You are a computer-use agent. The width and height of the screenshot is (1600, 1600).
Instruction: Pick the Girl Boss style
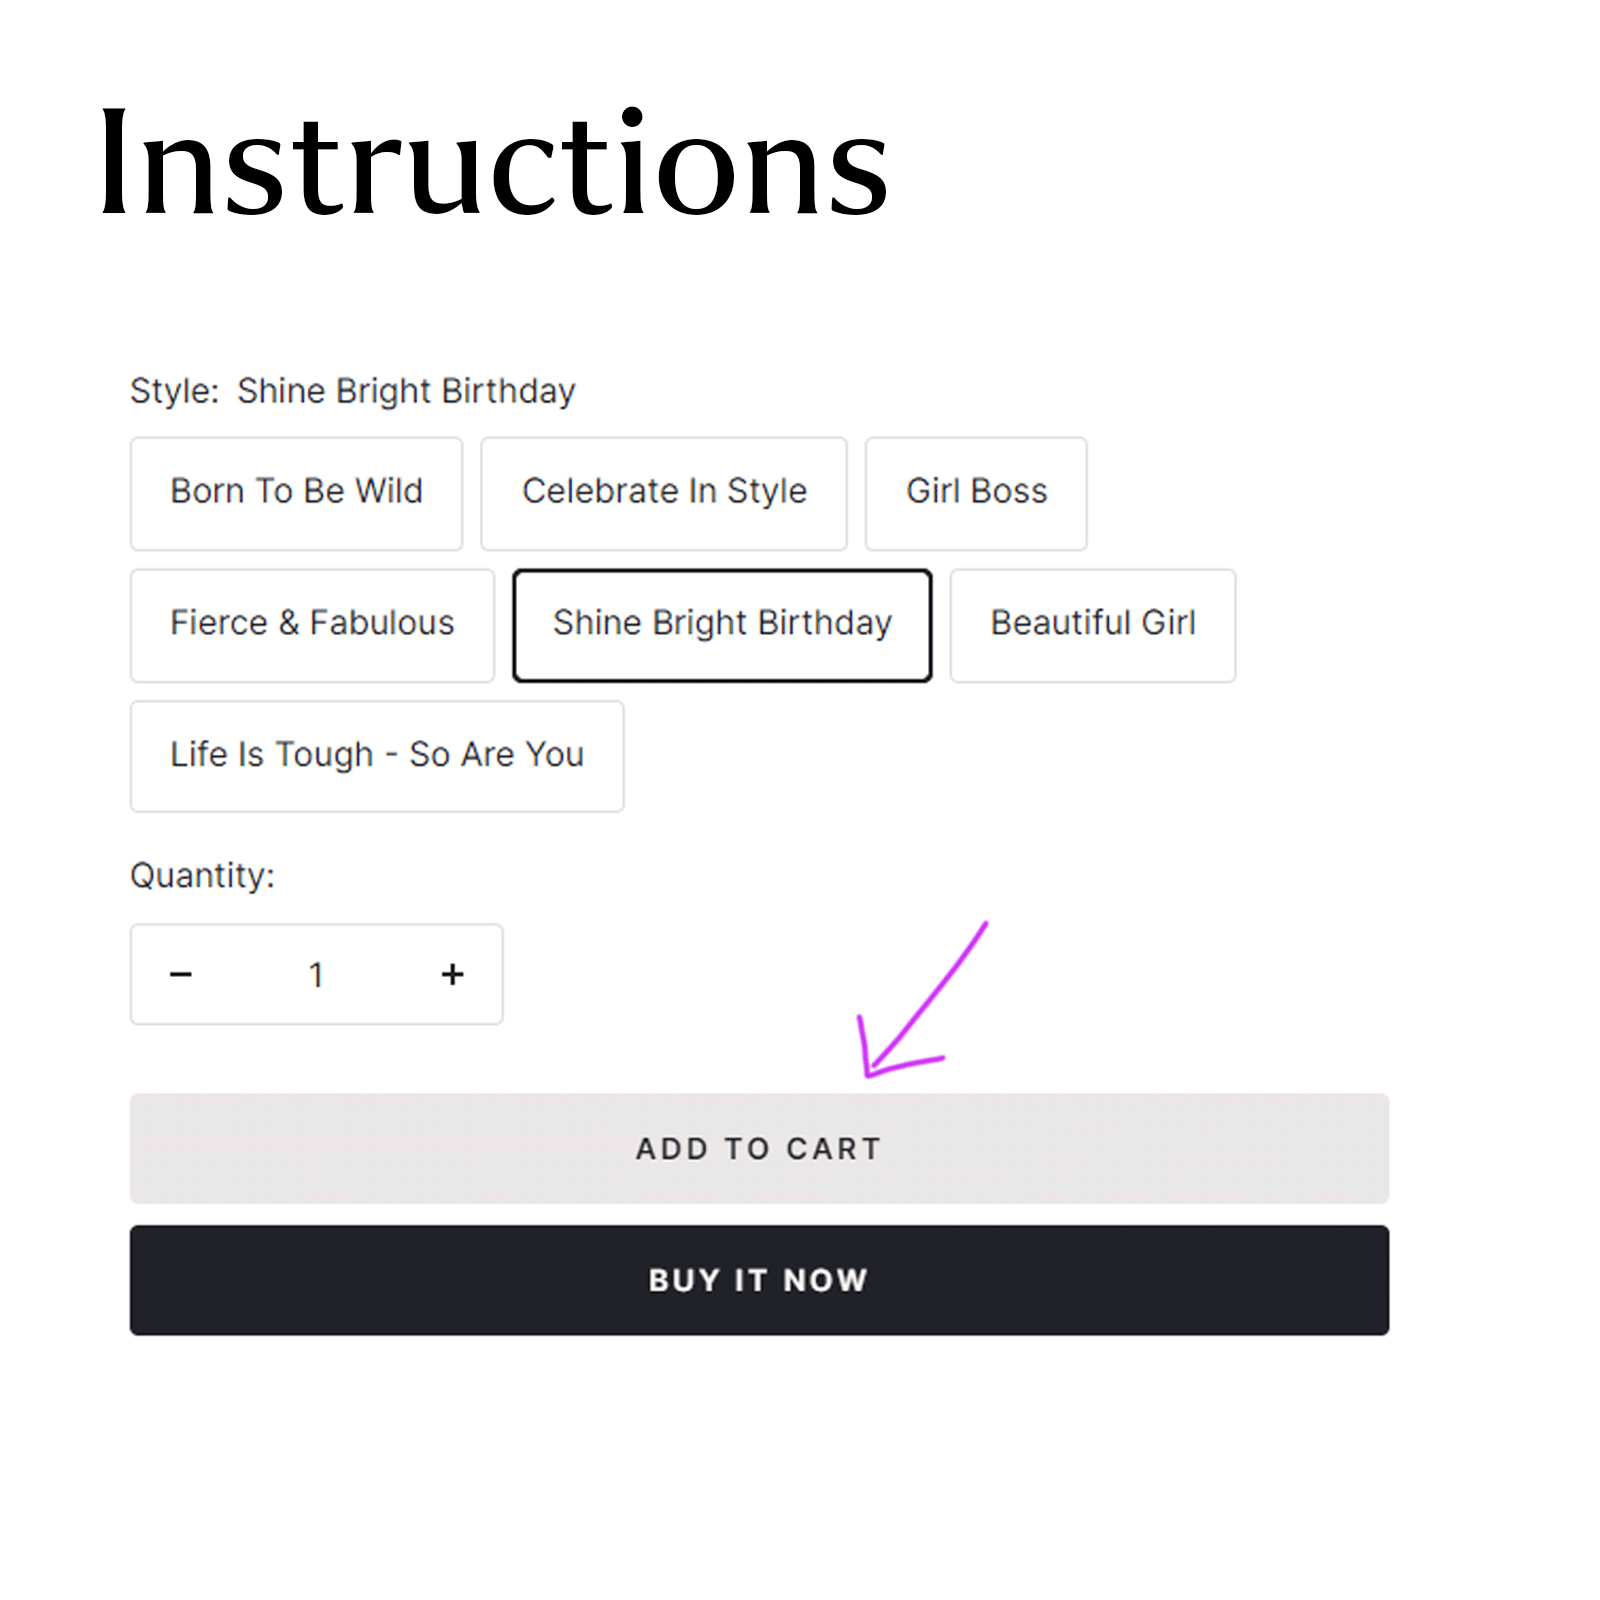point(975,492)
